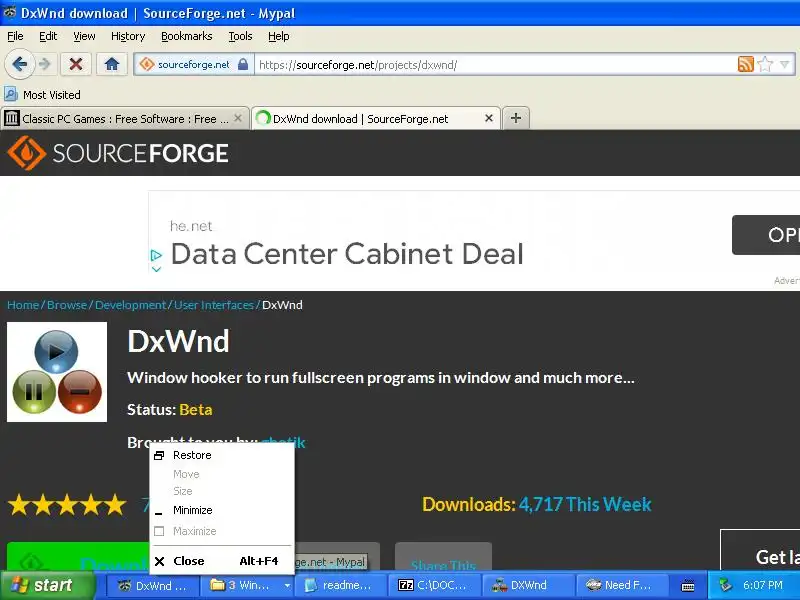Viewport: 800px width, 600px height.
Task: Close the Classic PC Games tab
Action: point(238,118)
